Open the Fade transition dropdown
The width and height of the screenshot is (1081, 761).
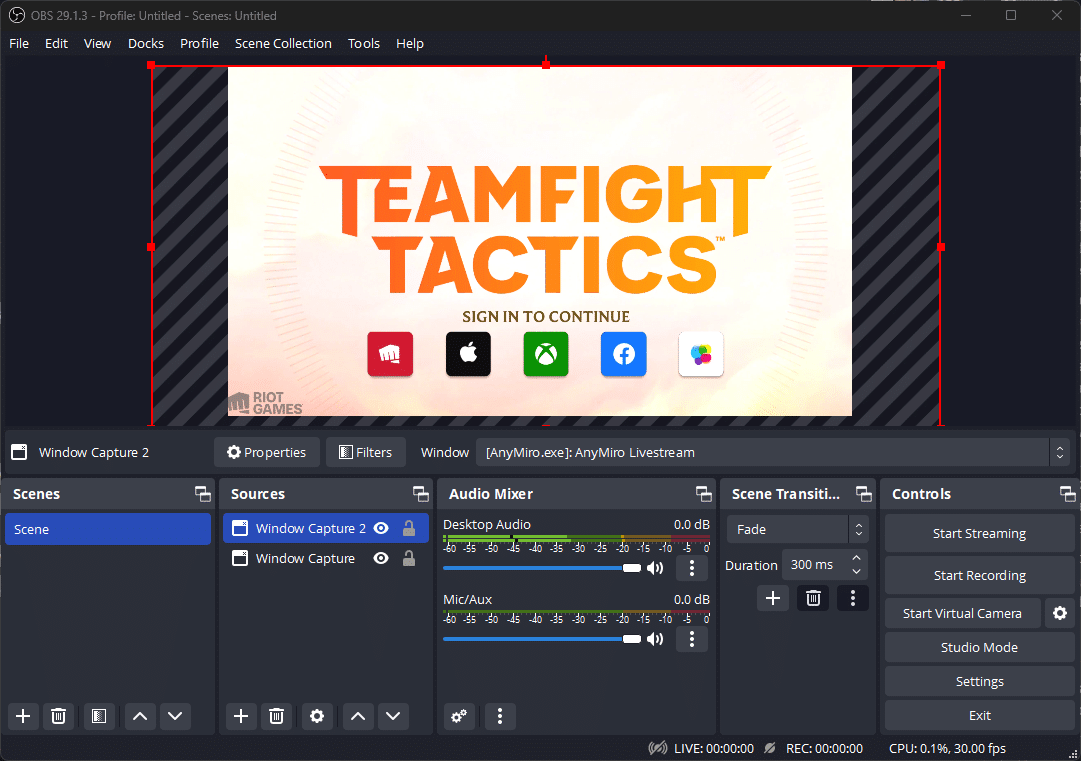click(798, 529)
